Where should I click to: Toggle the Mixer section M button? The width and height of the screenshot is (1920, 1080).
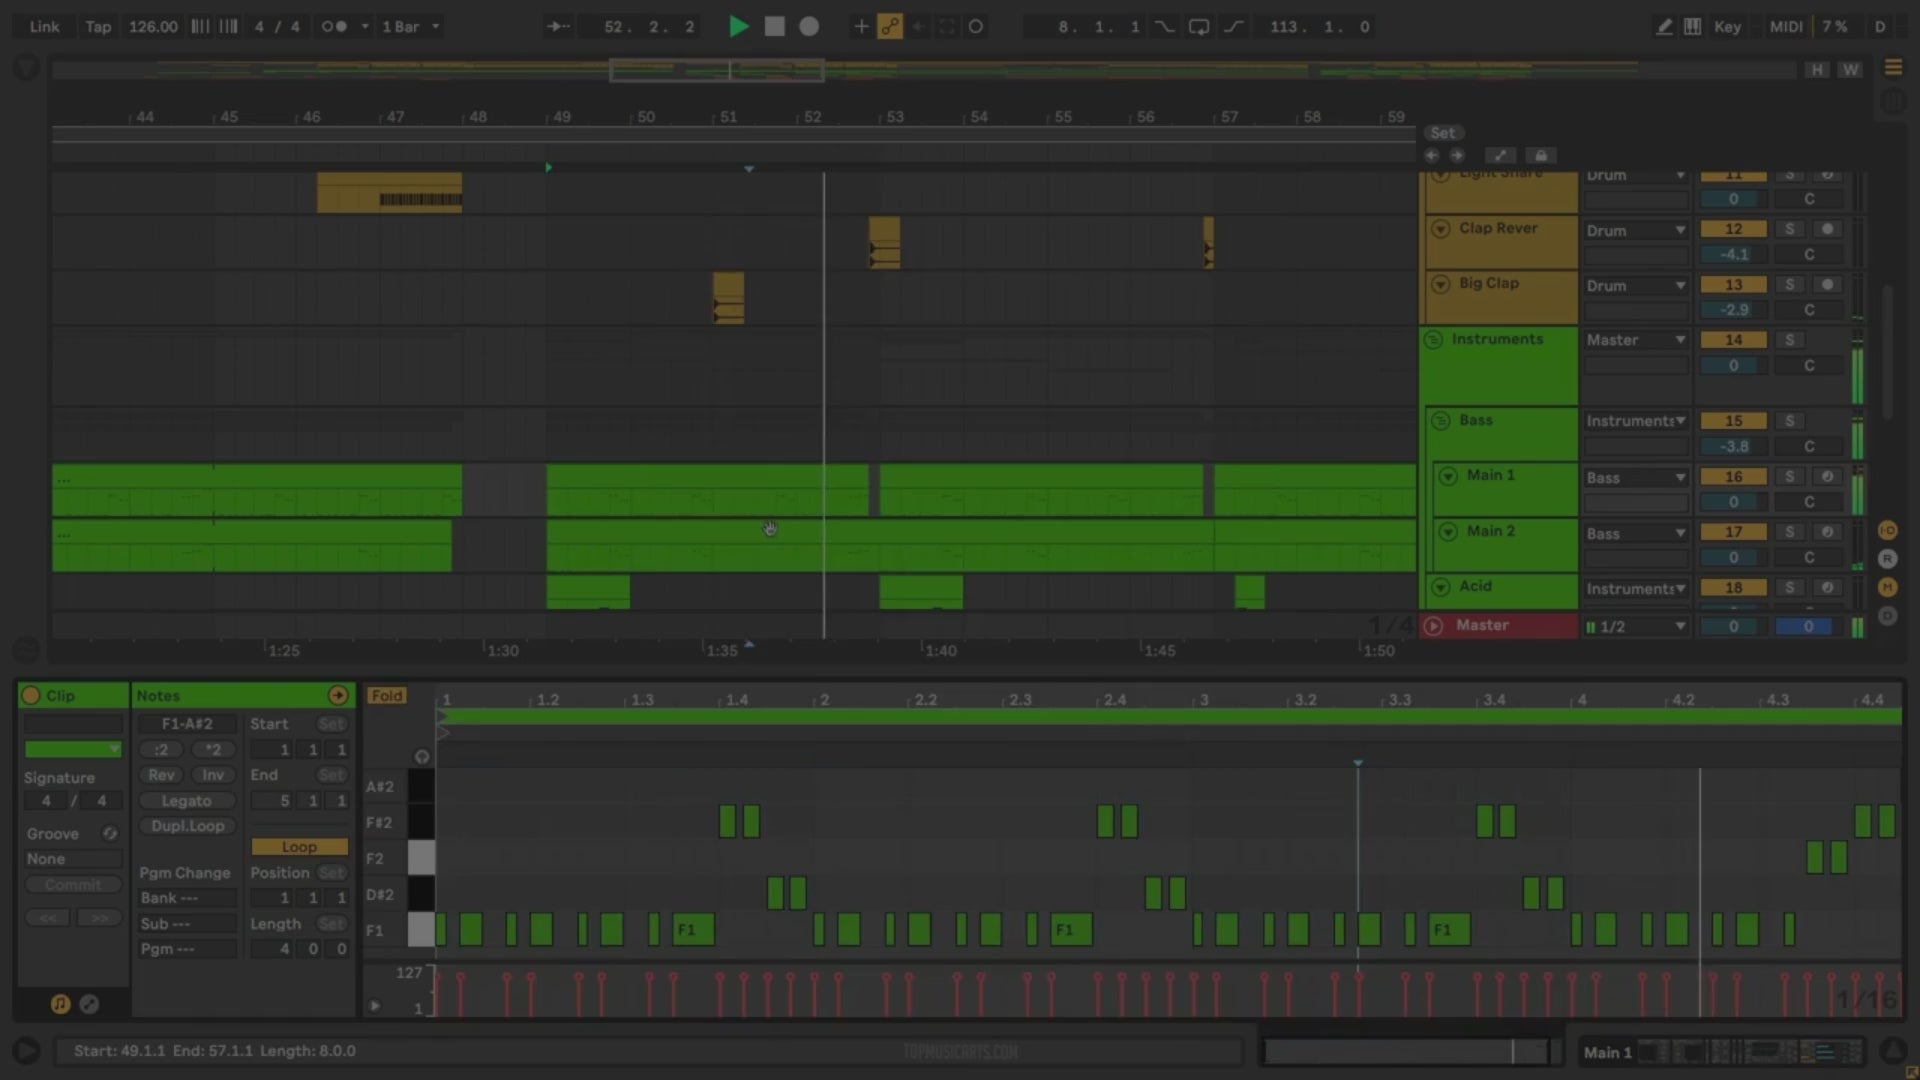[1888, 587]
